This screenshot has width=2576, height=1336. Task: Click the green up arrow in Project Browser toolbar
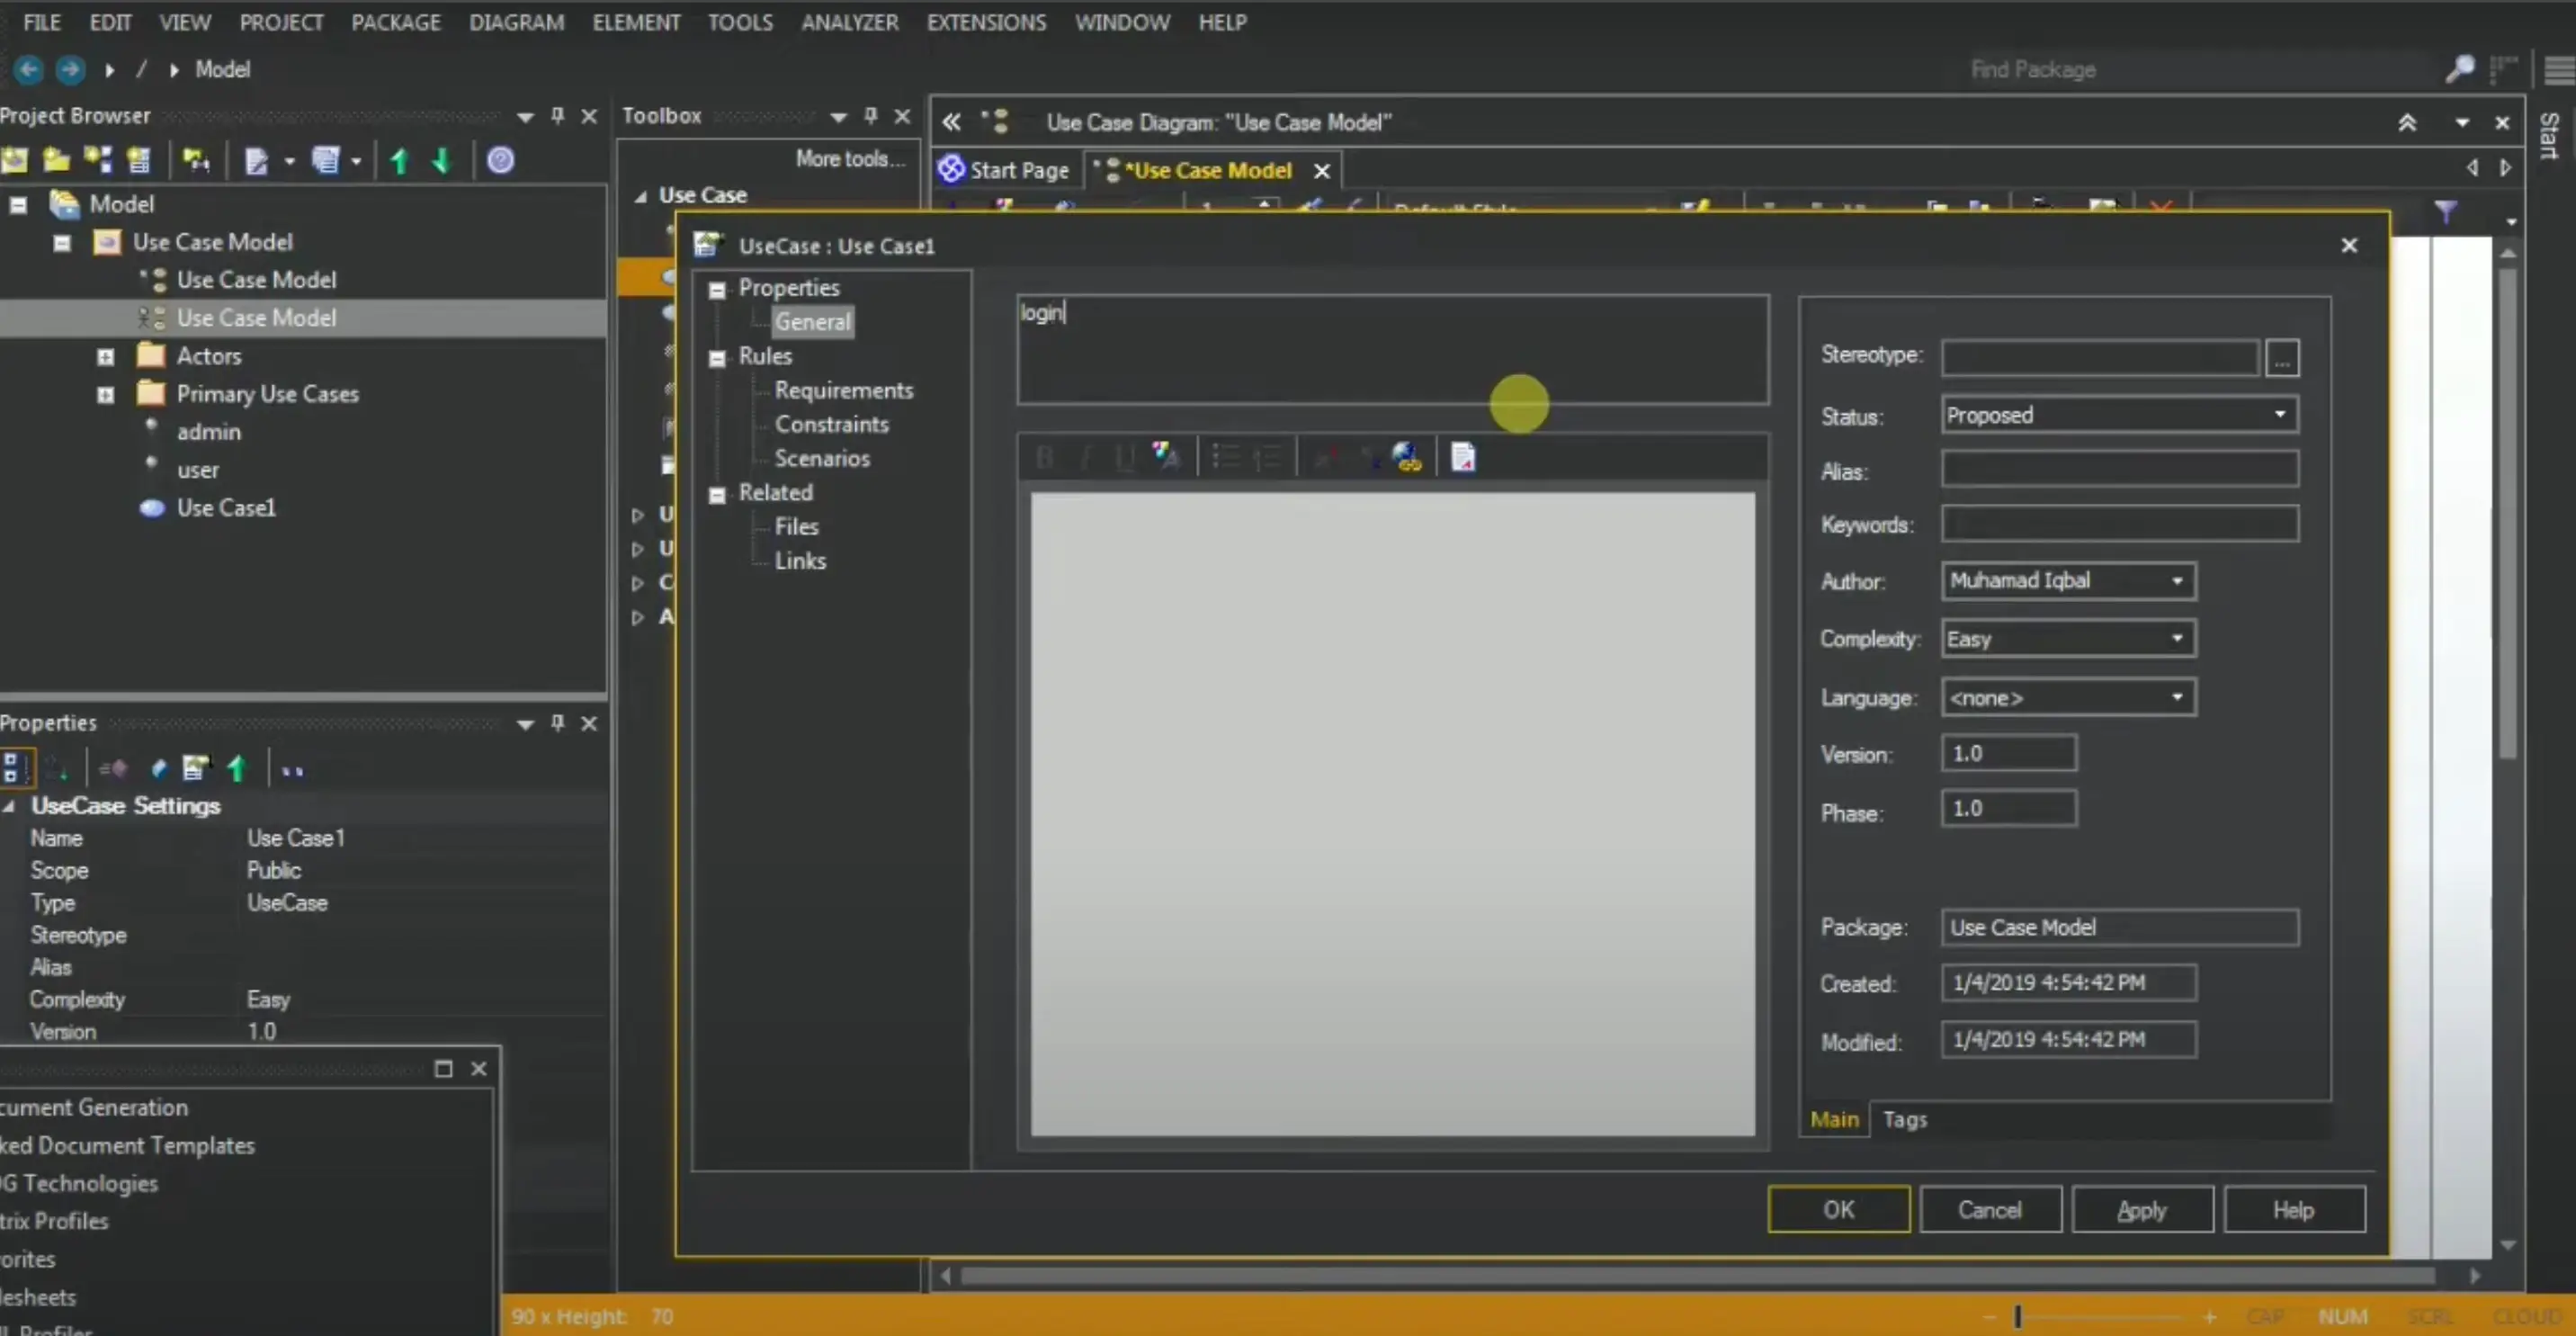(400, 160)
